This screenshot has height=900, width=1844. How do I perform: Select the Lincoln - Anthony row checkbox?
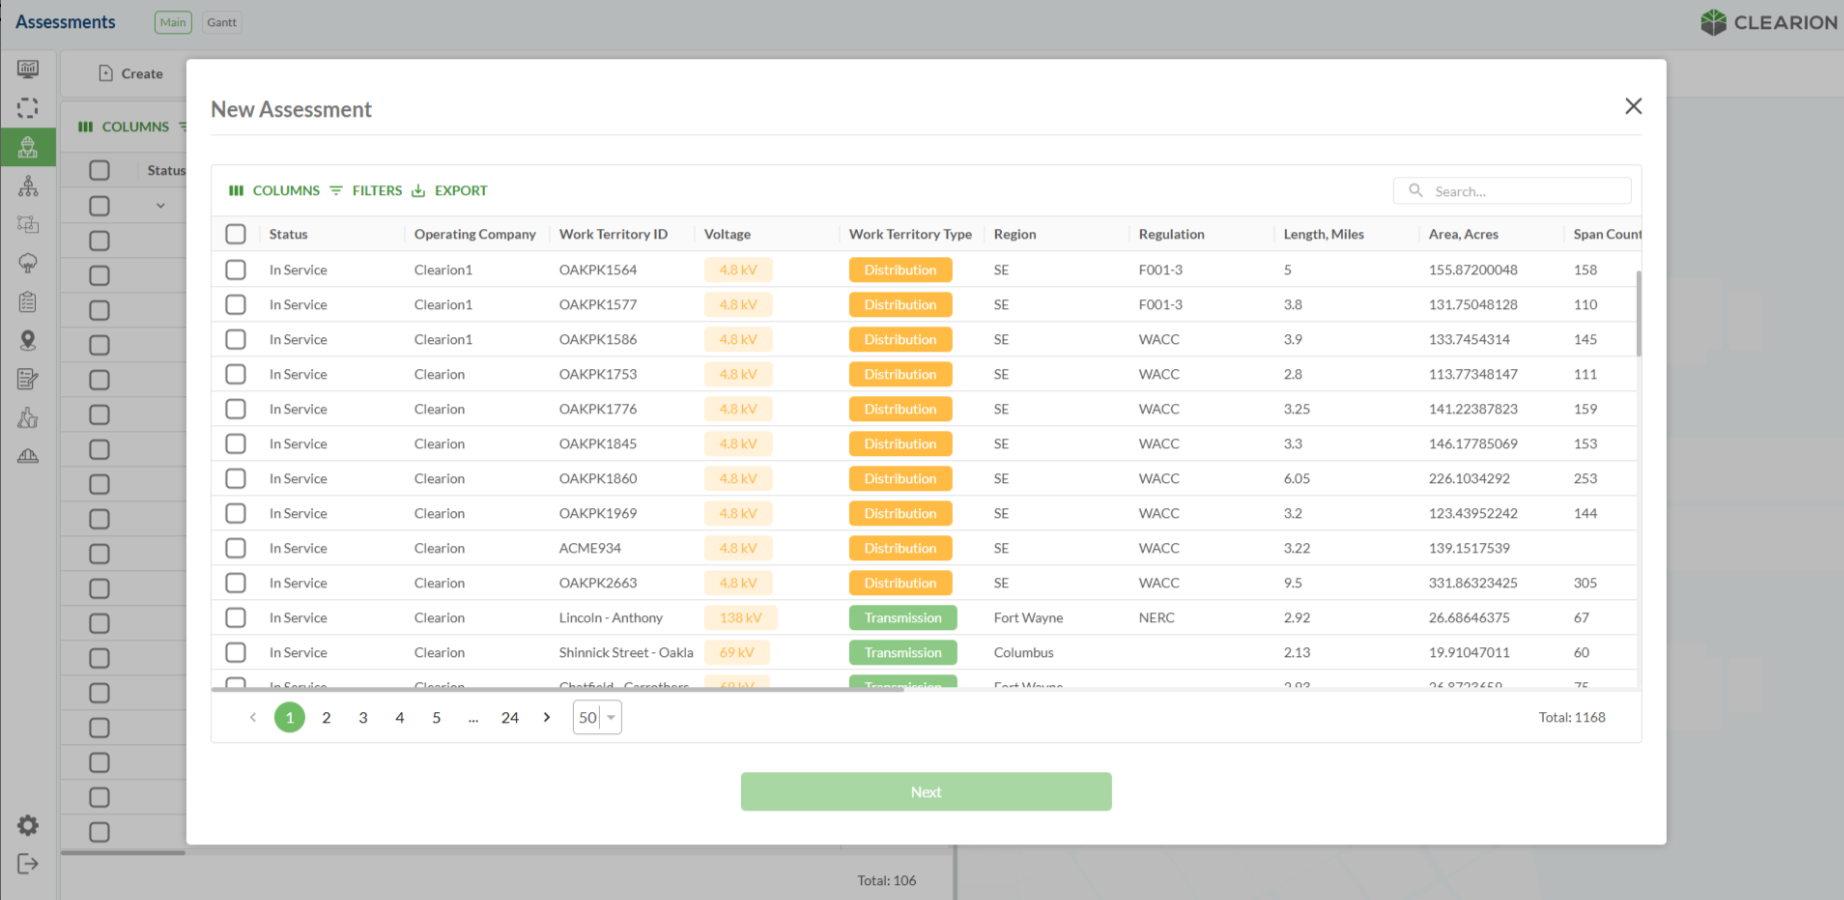[x=236, y=618]
